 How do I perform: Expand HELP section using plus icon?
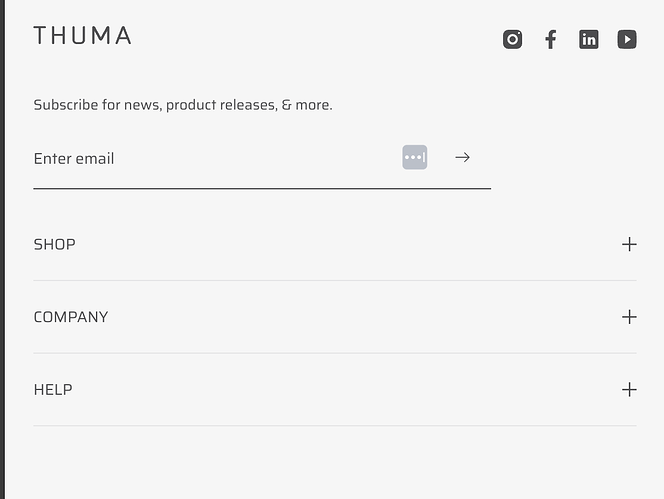629,390
